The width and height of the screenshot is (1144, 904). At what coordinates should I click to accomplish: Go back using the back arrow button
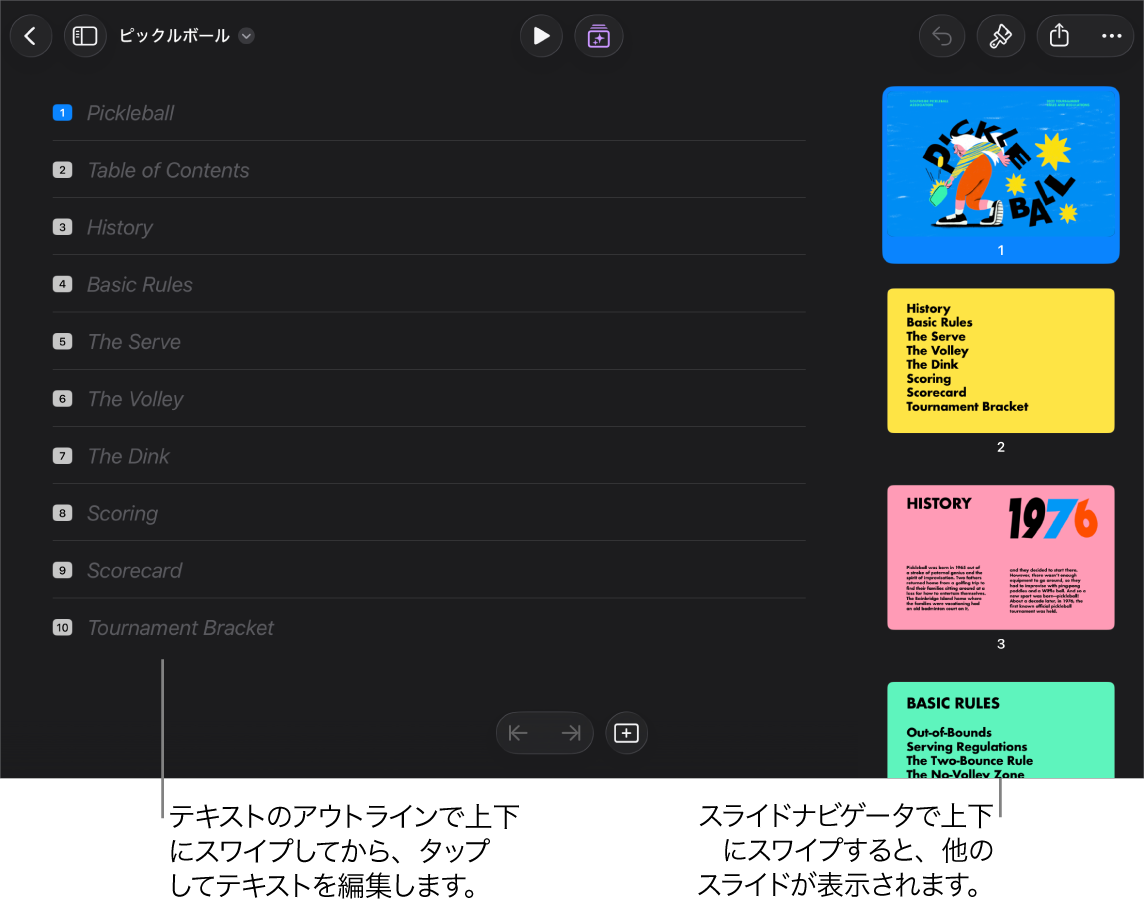(x=31, y=36)
